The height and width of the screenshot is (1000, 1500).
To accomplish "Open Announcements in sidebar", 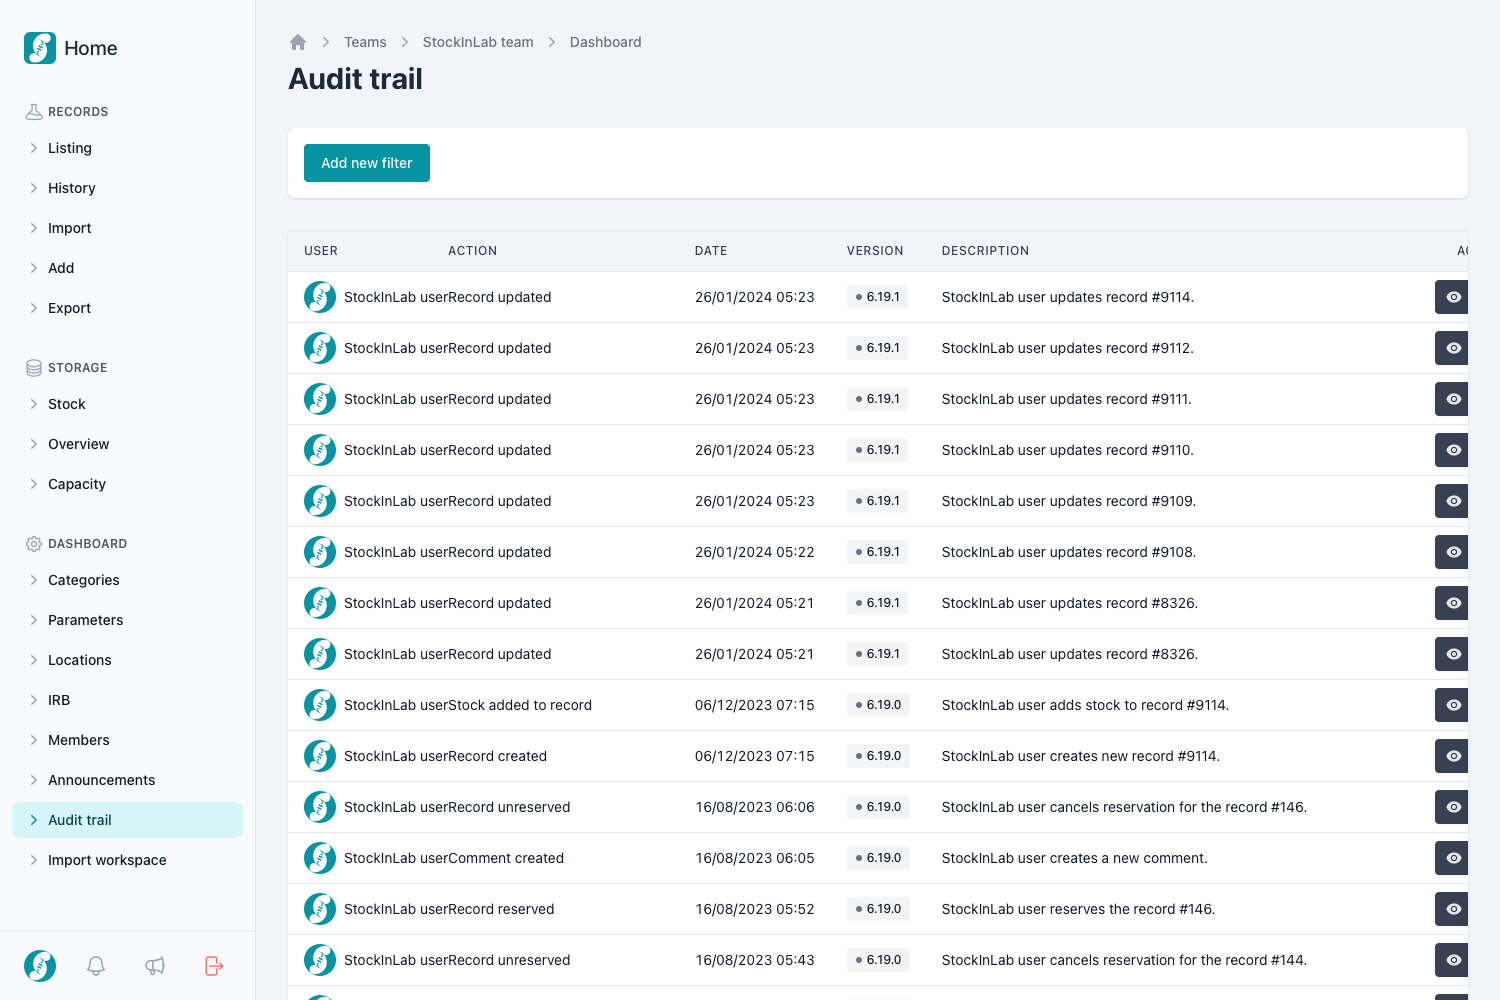I will coord(127,780).
